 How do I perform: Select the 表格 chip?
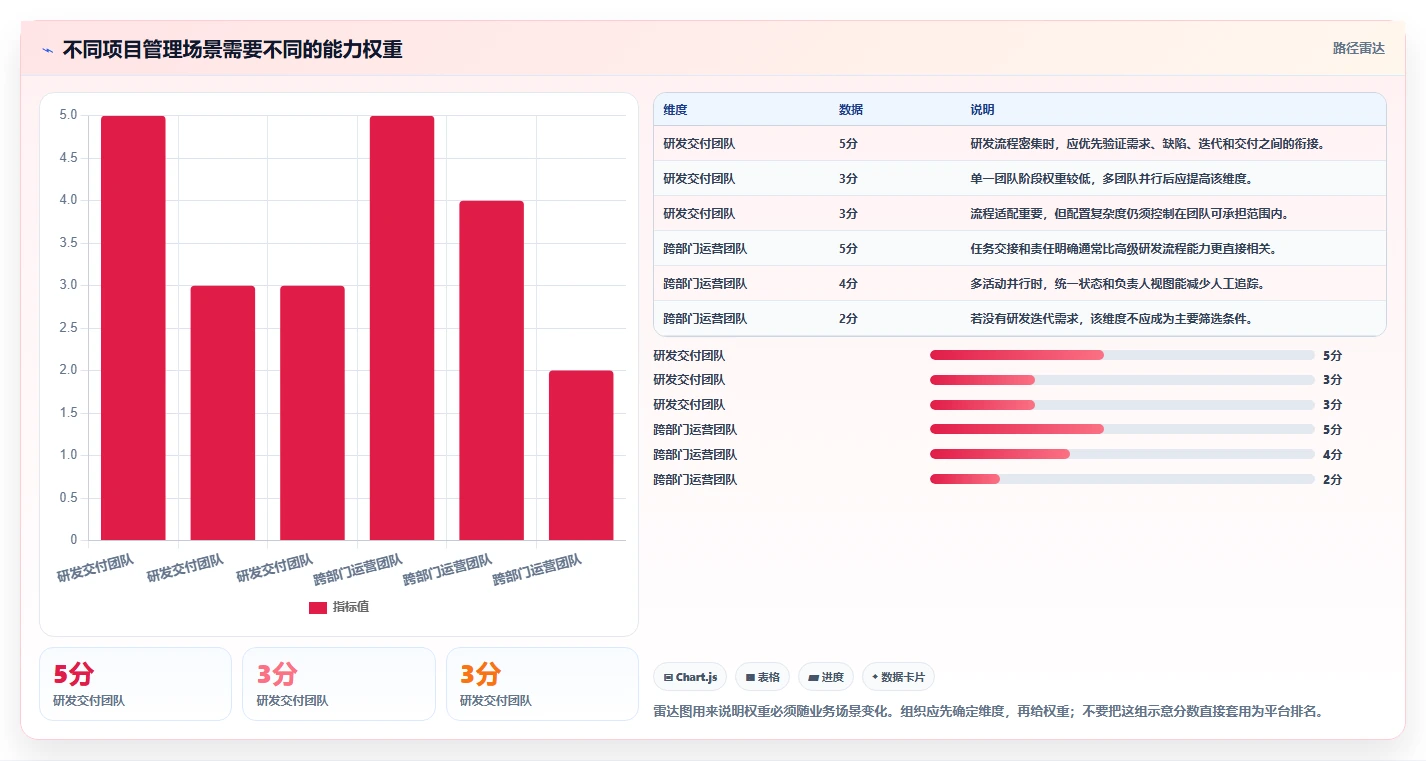(762, 677)
